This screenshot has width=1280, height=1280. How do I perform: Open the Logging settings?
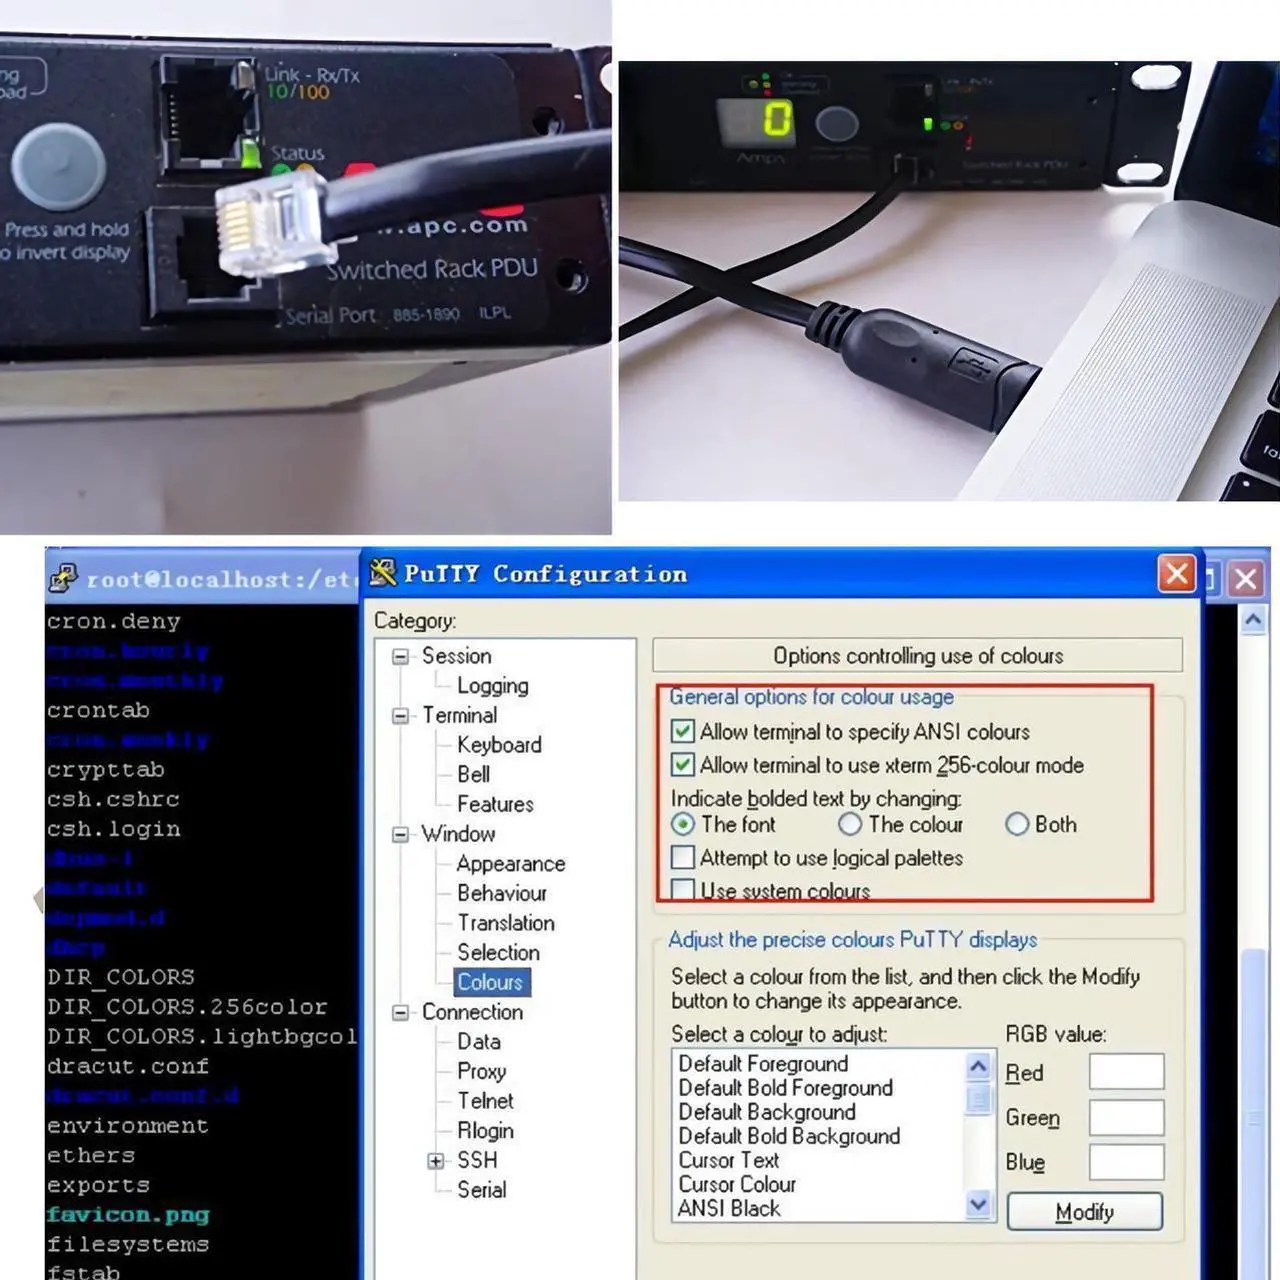492,686
